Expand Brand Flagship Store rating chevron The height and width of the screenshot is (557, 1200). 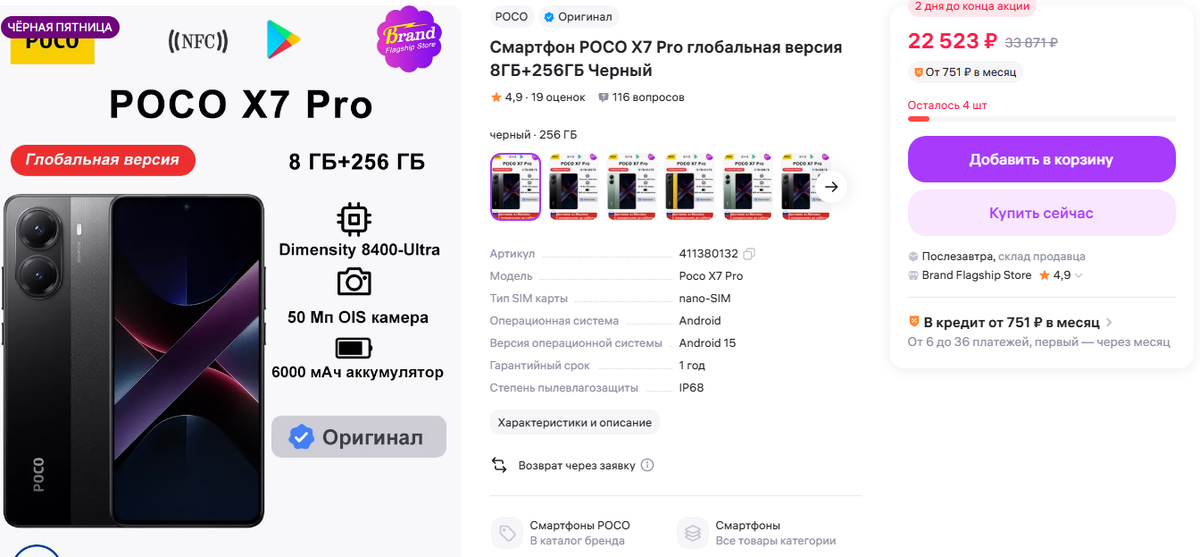1079,276
